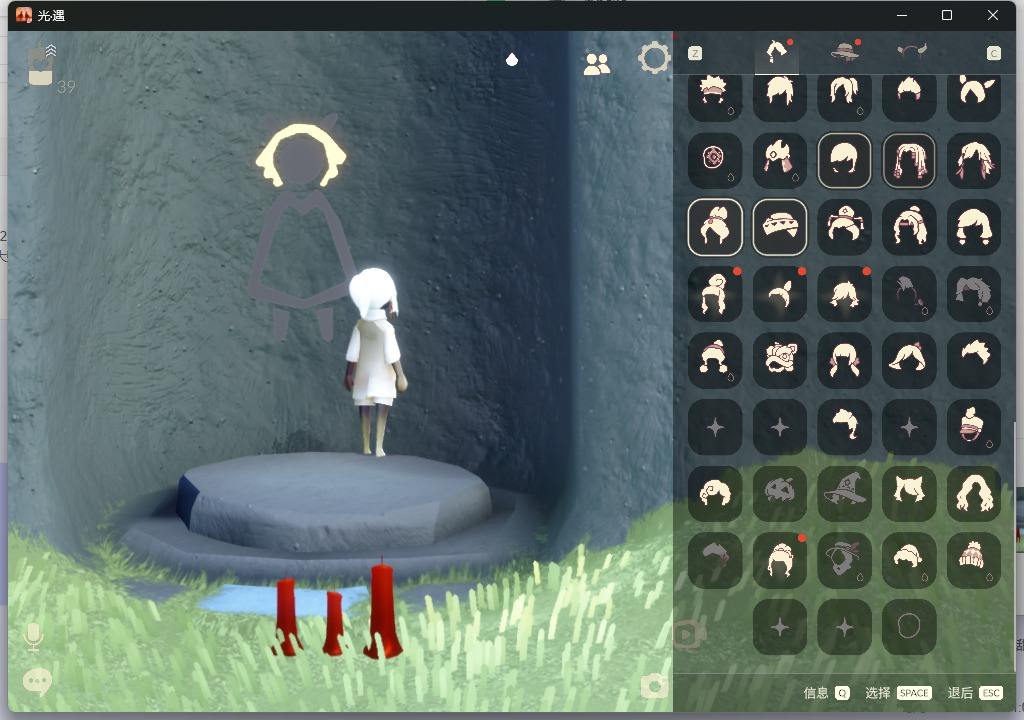Screen dimensions: 1024x720
Task: Start video recording with the camcorder icon
Action: click(688, 634)
